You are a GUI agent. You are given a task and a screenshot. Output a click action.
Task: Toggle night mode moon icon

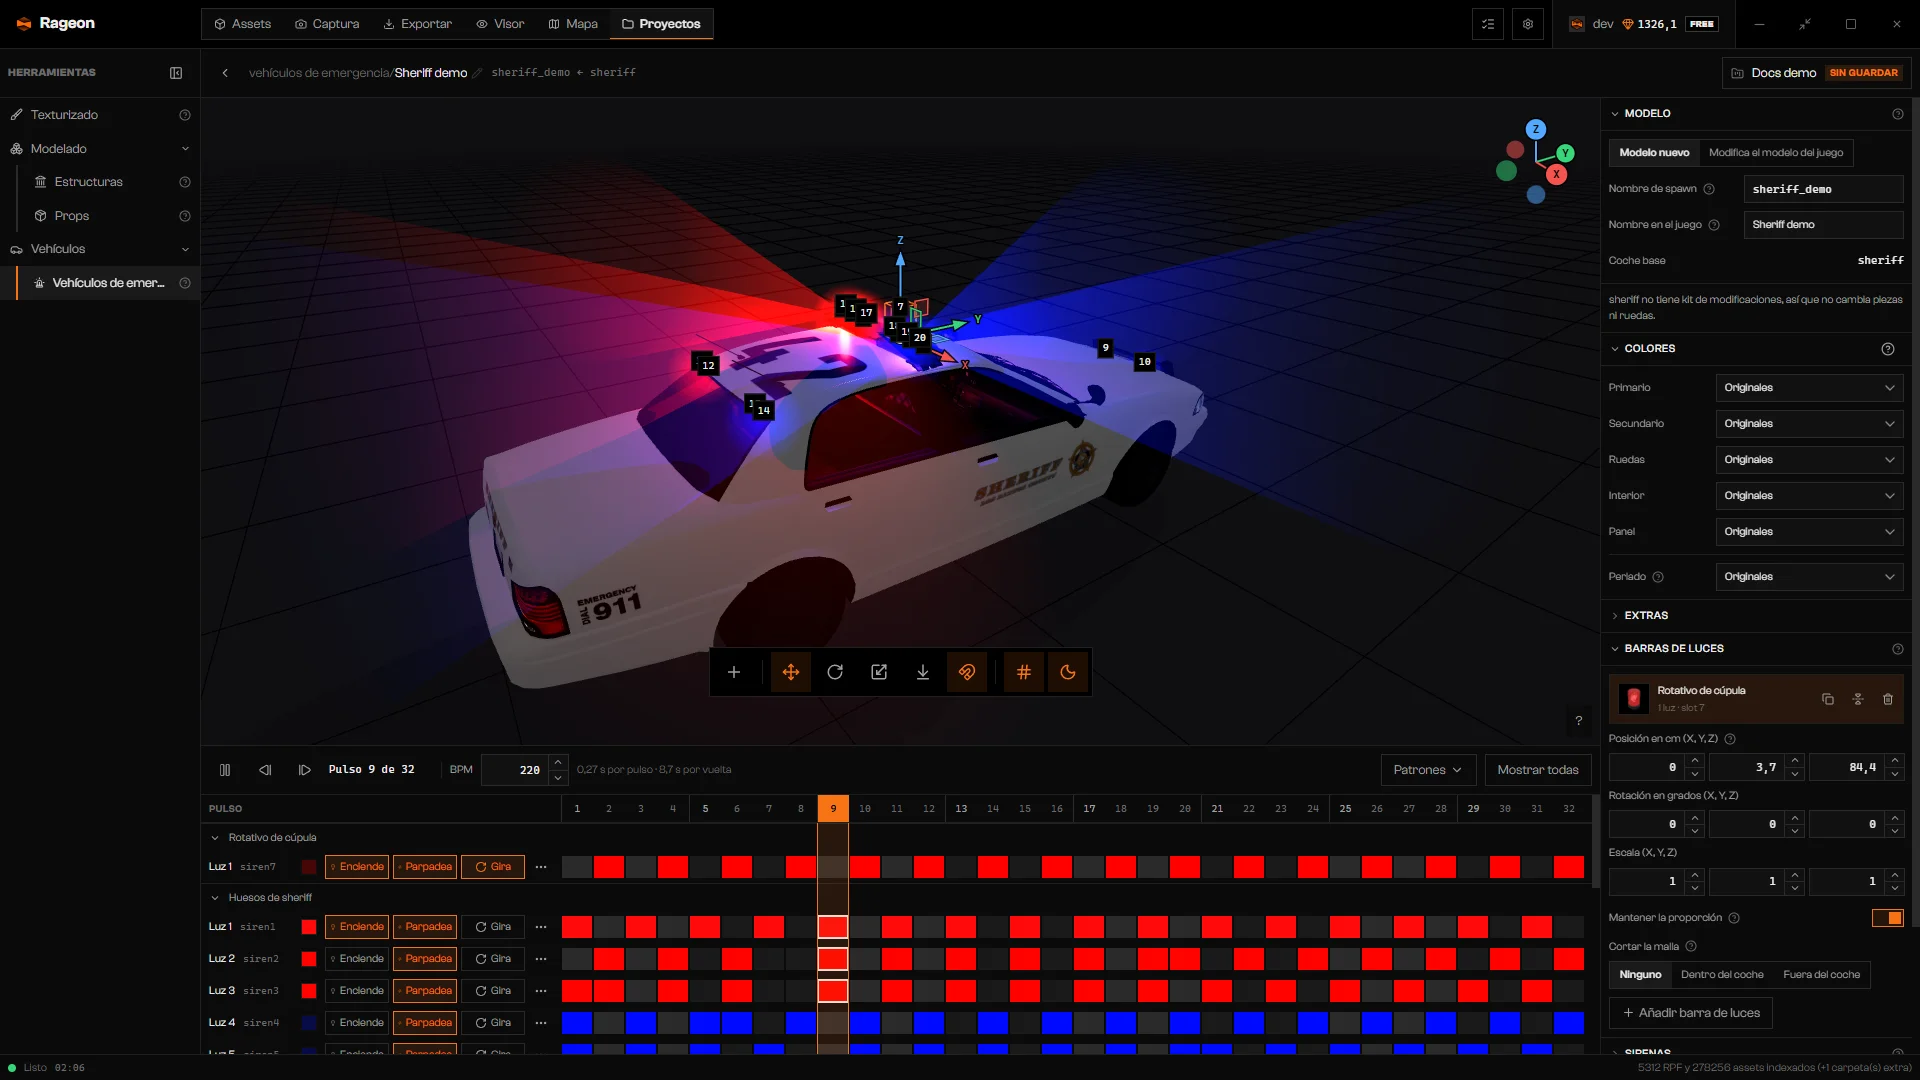coord(1068,672)
